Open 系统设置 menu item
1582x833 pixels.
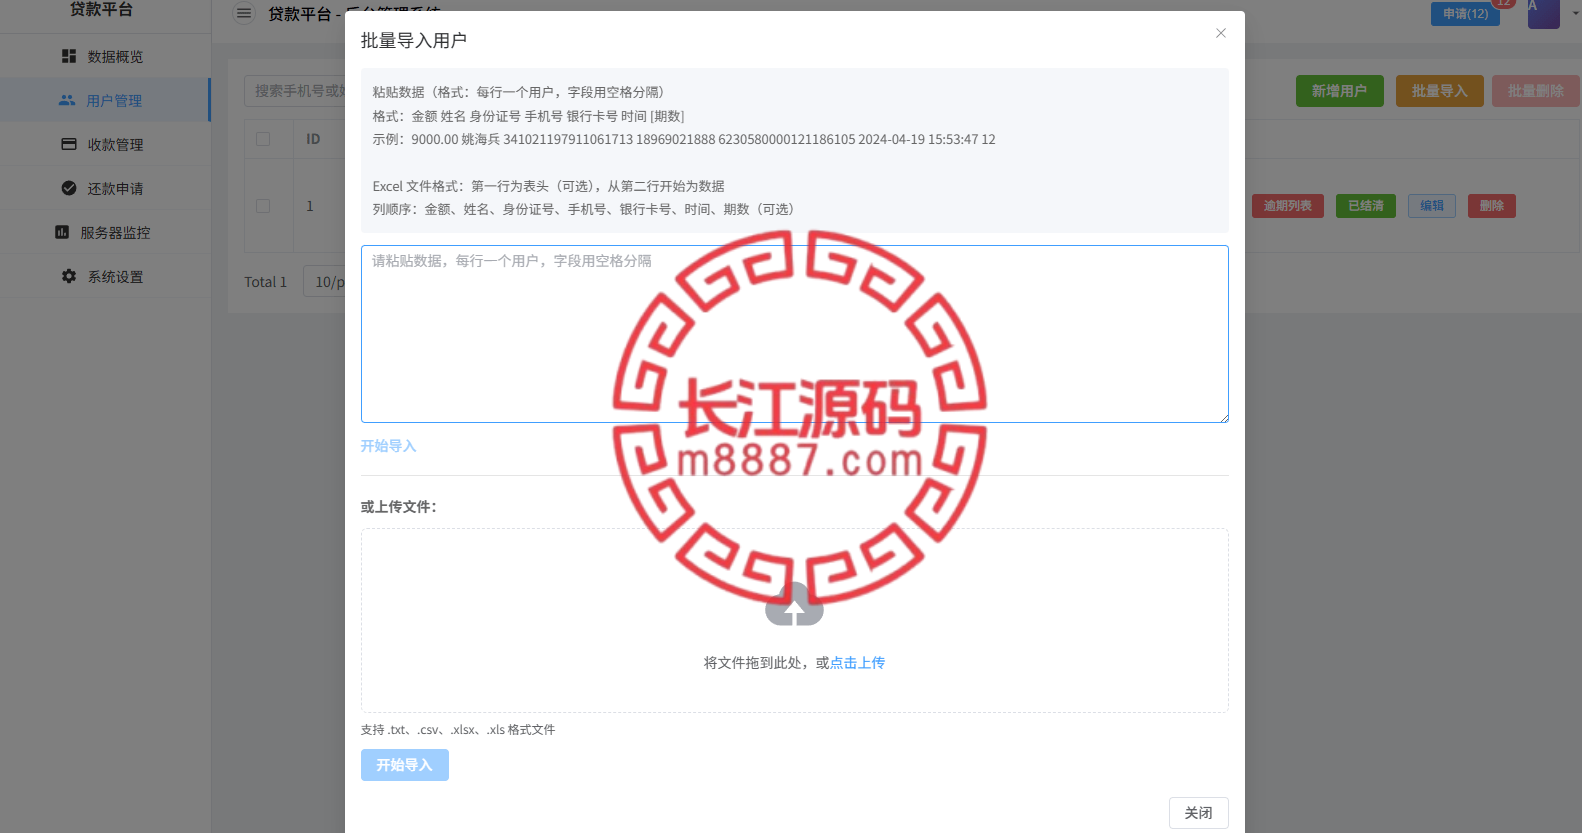[105, 276]
